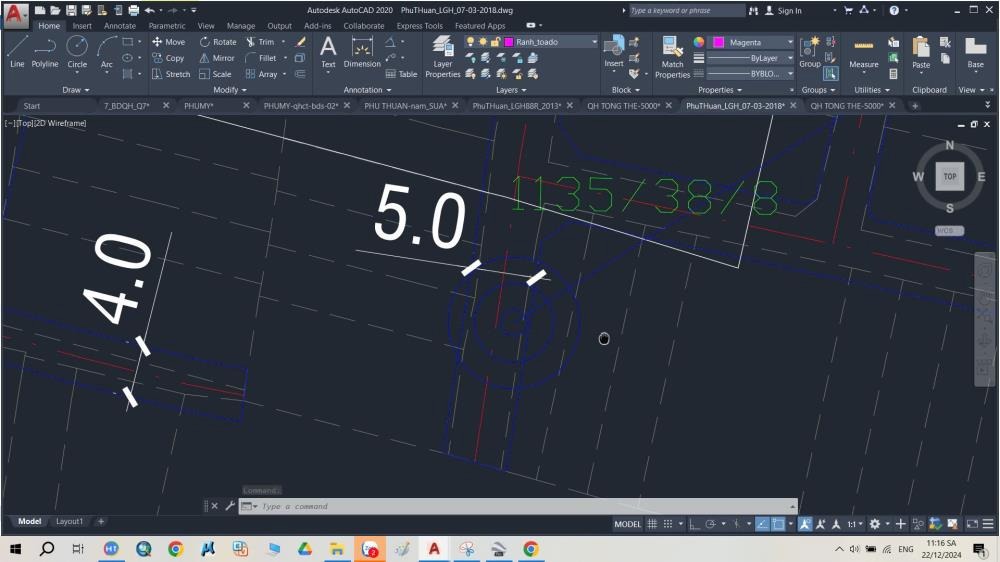This screenshot has height=562, width=1000.
Task: Click the new drawing tab plus button
Action: (x=915, y=106)
